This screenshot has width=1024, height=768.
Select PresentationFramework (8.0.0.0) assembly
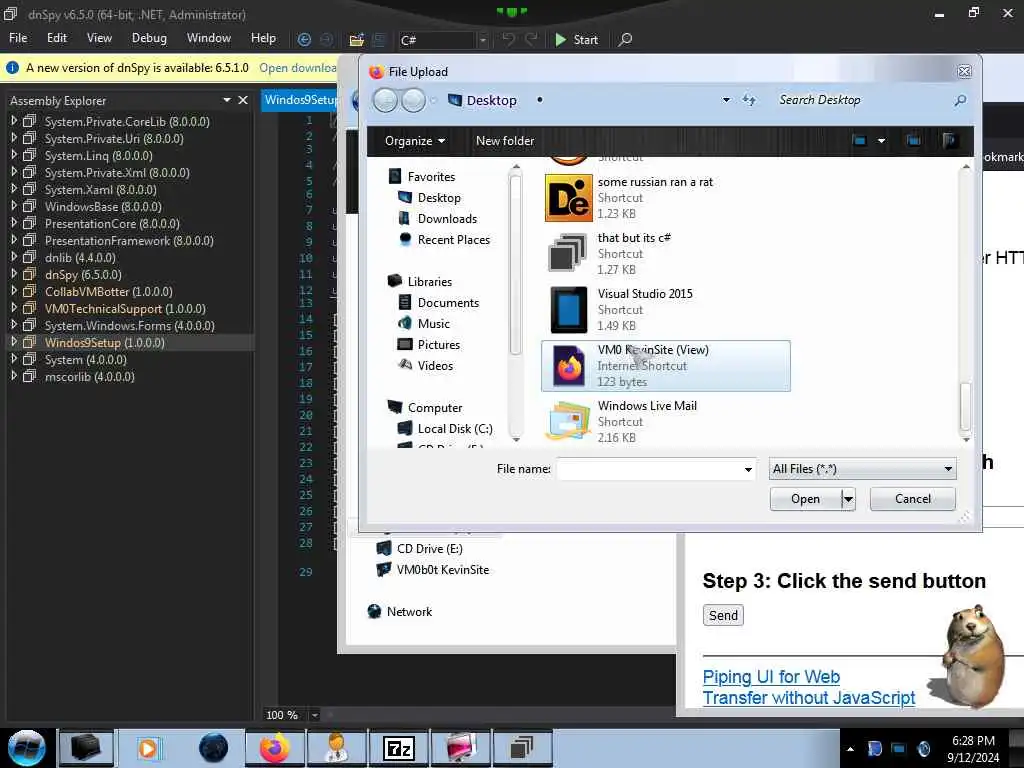coord(129,240)
